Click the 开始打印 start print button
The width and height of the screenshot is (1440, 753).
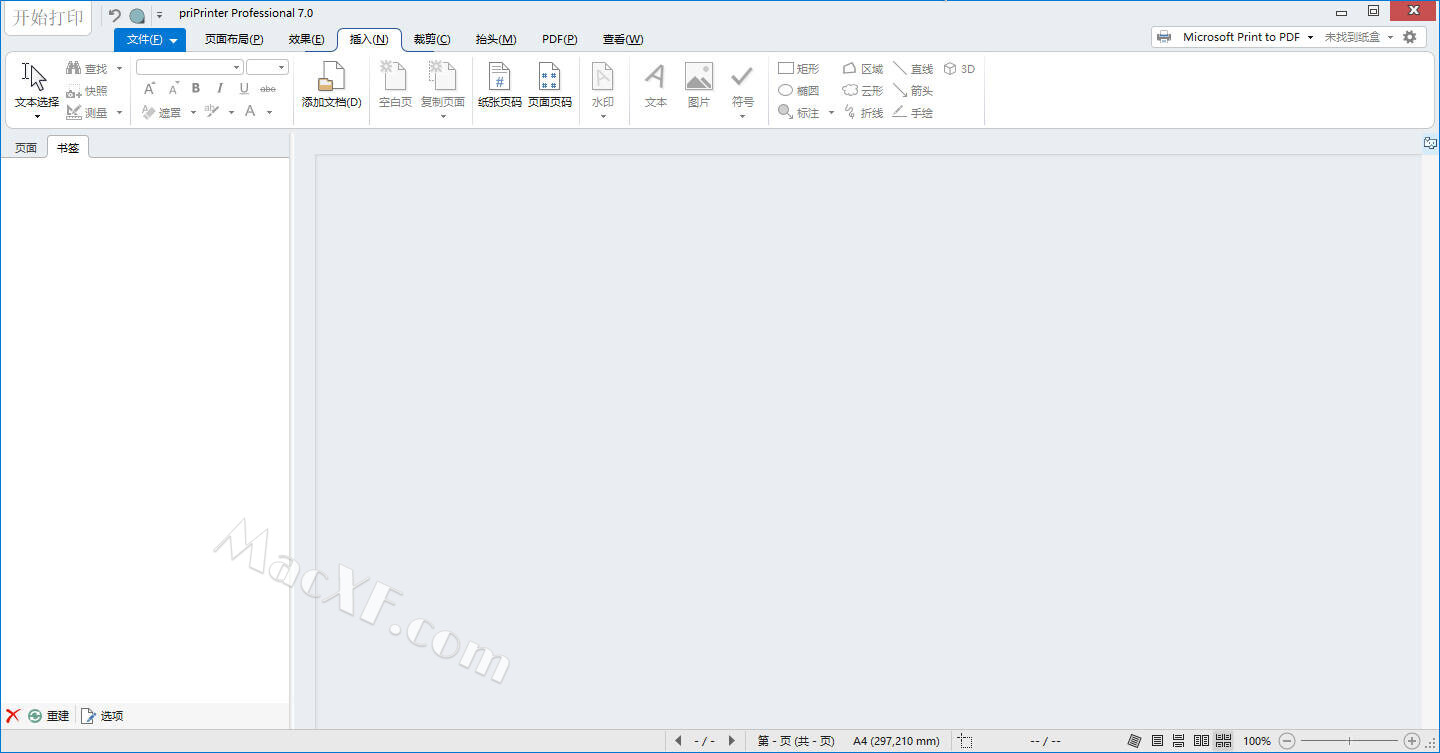(x=48, y=17)
